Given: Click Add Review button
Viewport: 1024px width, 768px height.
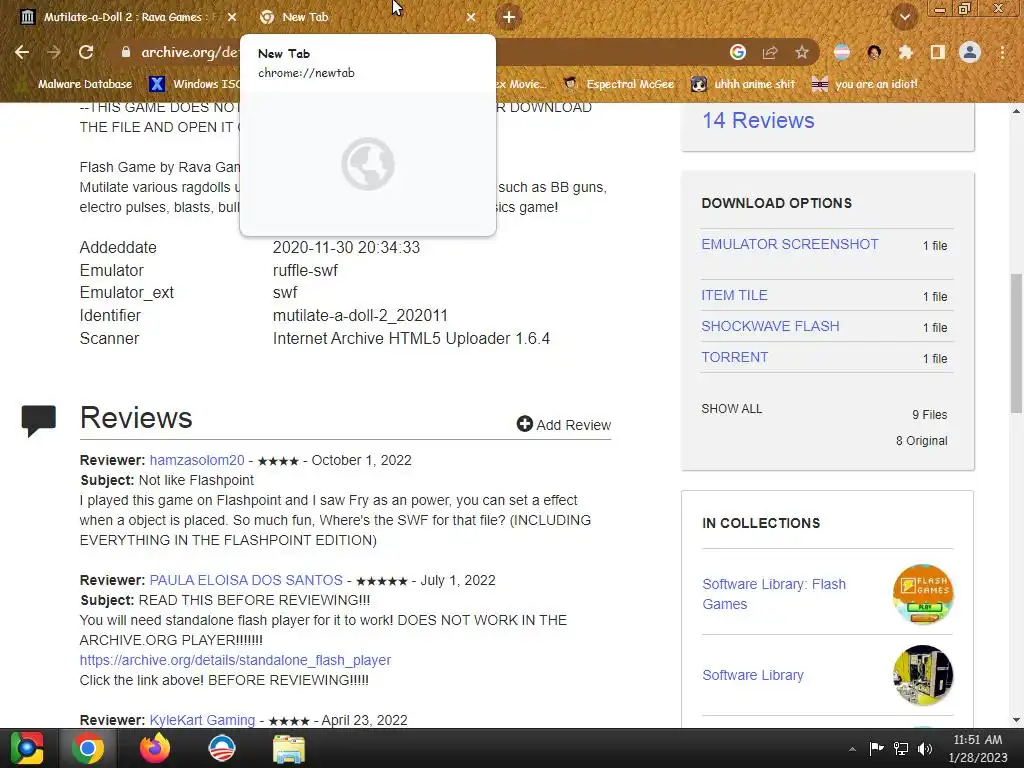Looking at the screenshot, I should (564, 424).
